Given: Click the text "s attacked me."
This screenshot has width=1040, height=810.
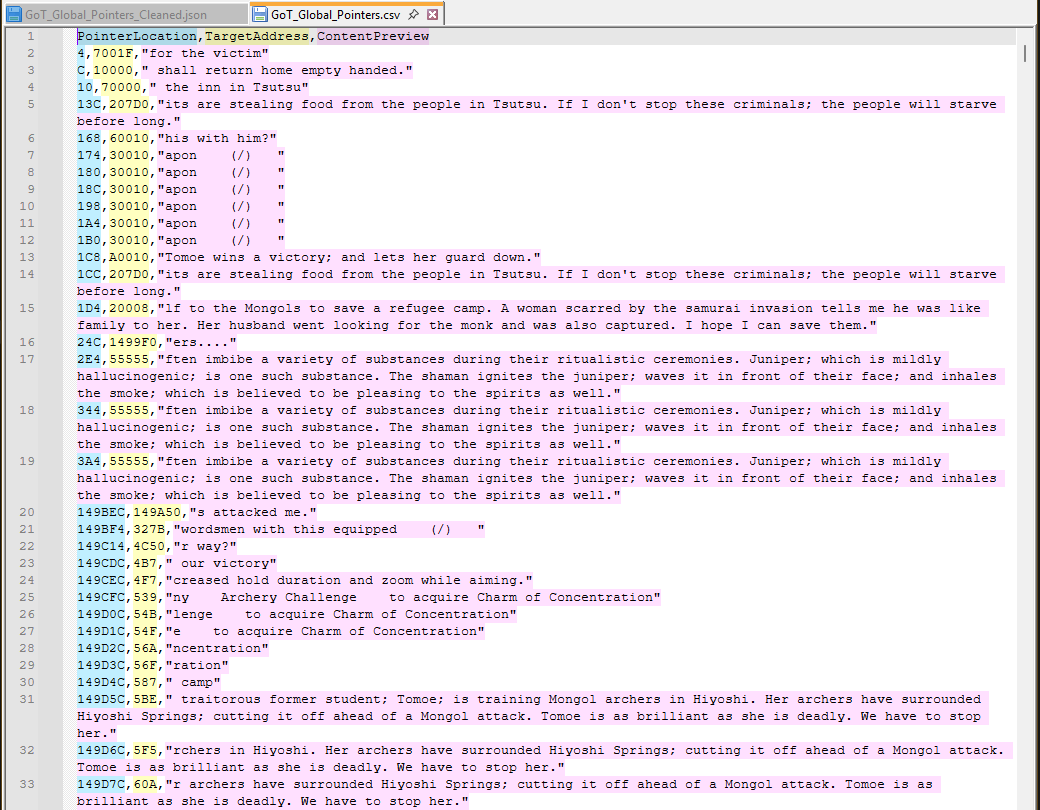Looking at the screenshot, I should tap(253, 512).
